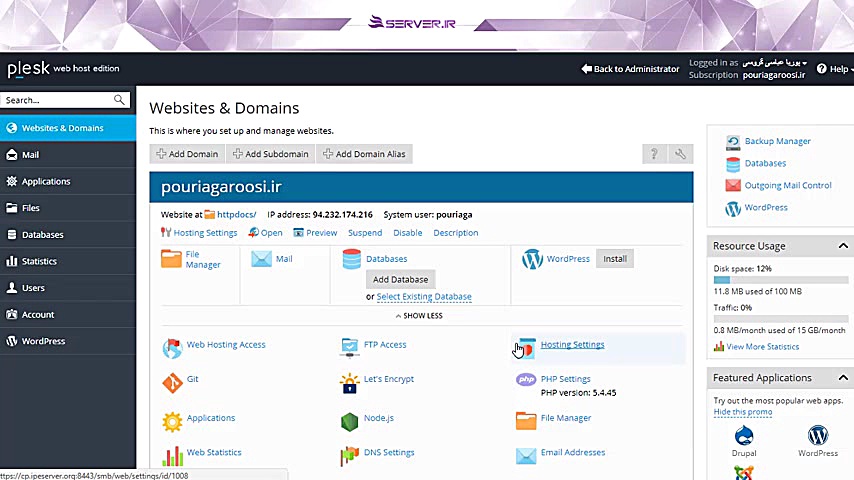Click 'PHP version: 5.4.45' text
The height and width of the screenshot is (480, 854).
pyautogui.click(x=578, y=393)
